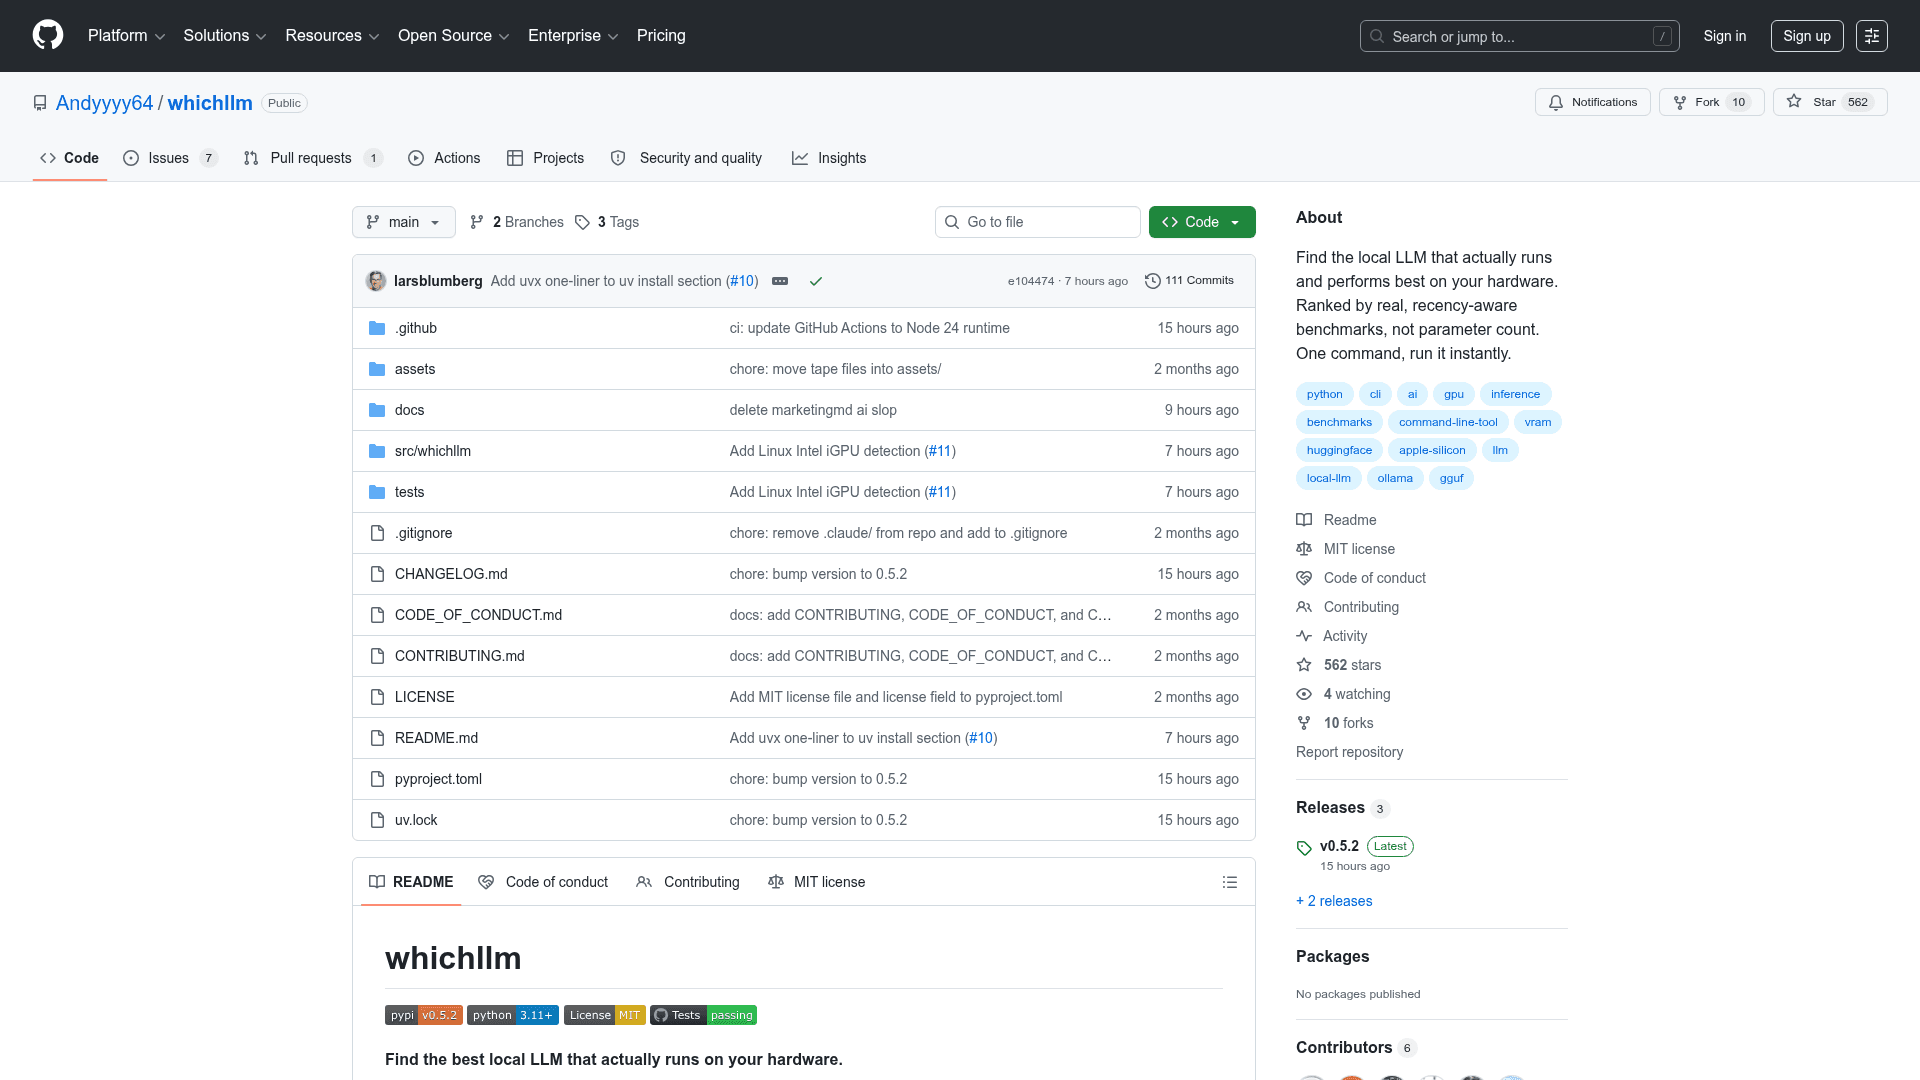Open the Actions tab
The image size is (1920, 1080).
(444, 158)
